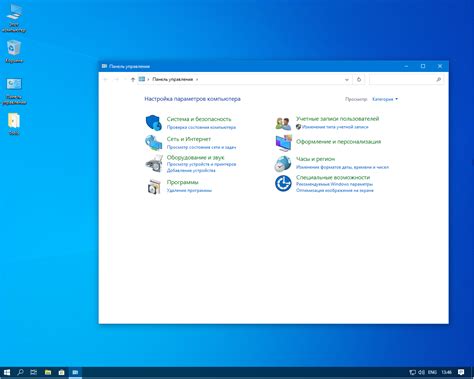Open Microsoft Store from taskbar
The image size is (474, 379).
pos(61,372)
